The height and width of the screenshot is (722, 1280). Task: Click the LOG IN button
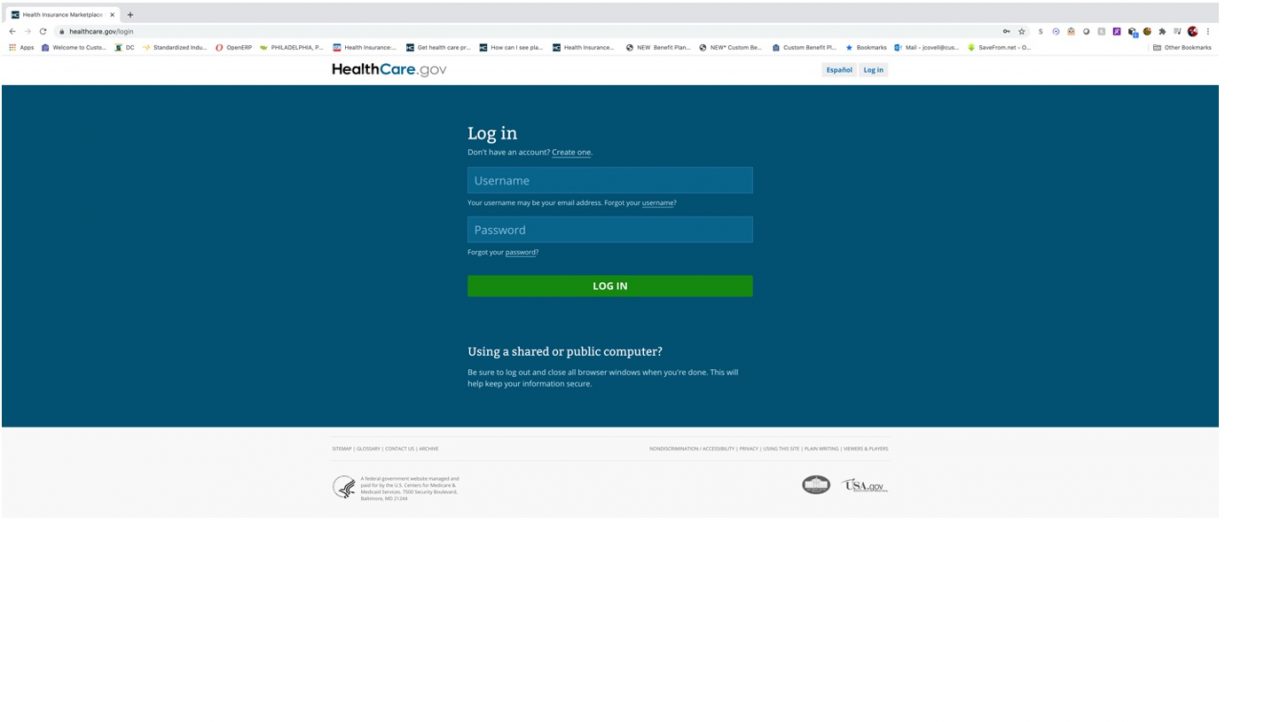click(x=609, y=285)
